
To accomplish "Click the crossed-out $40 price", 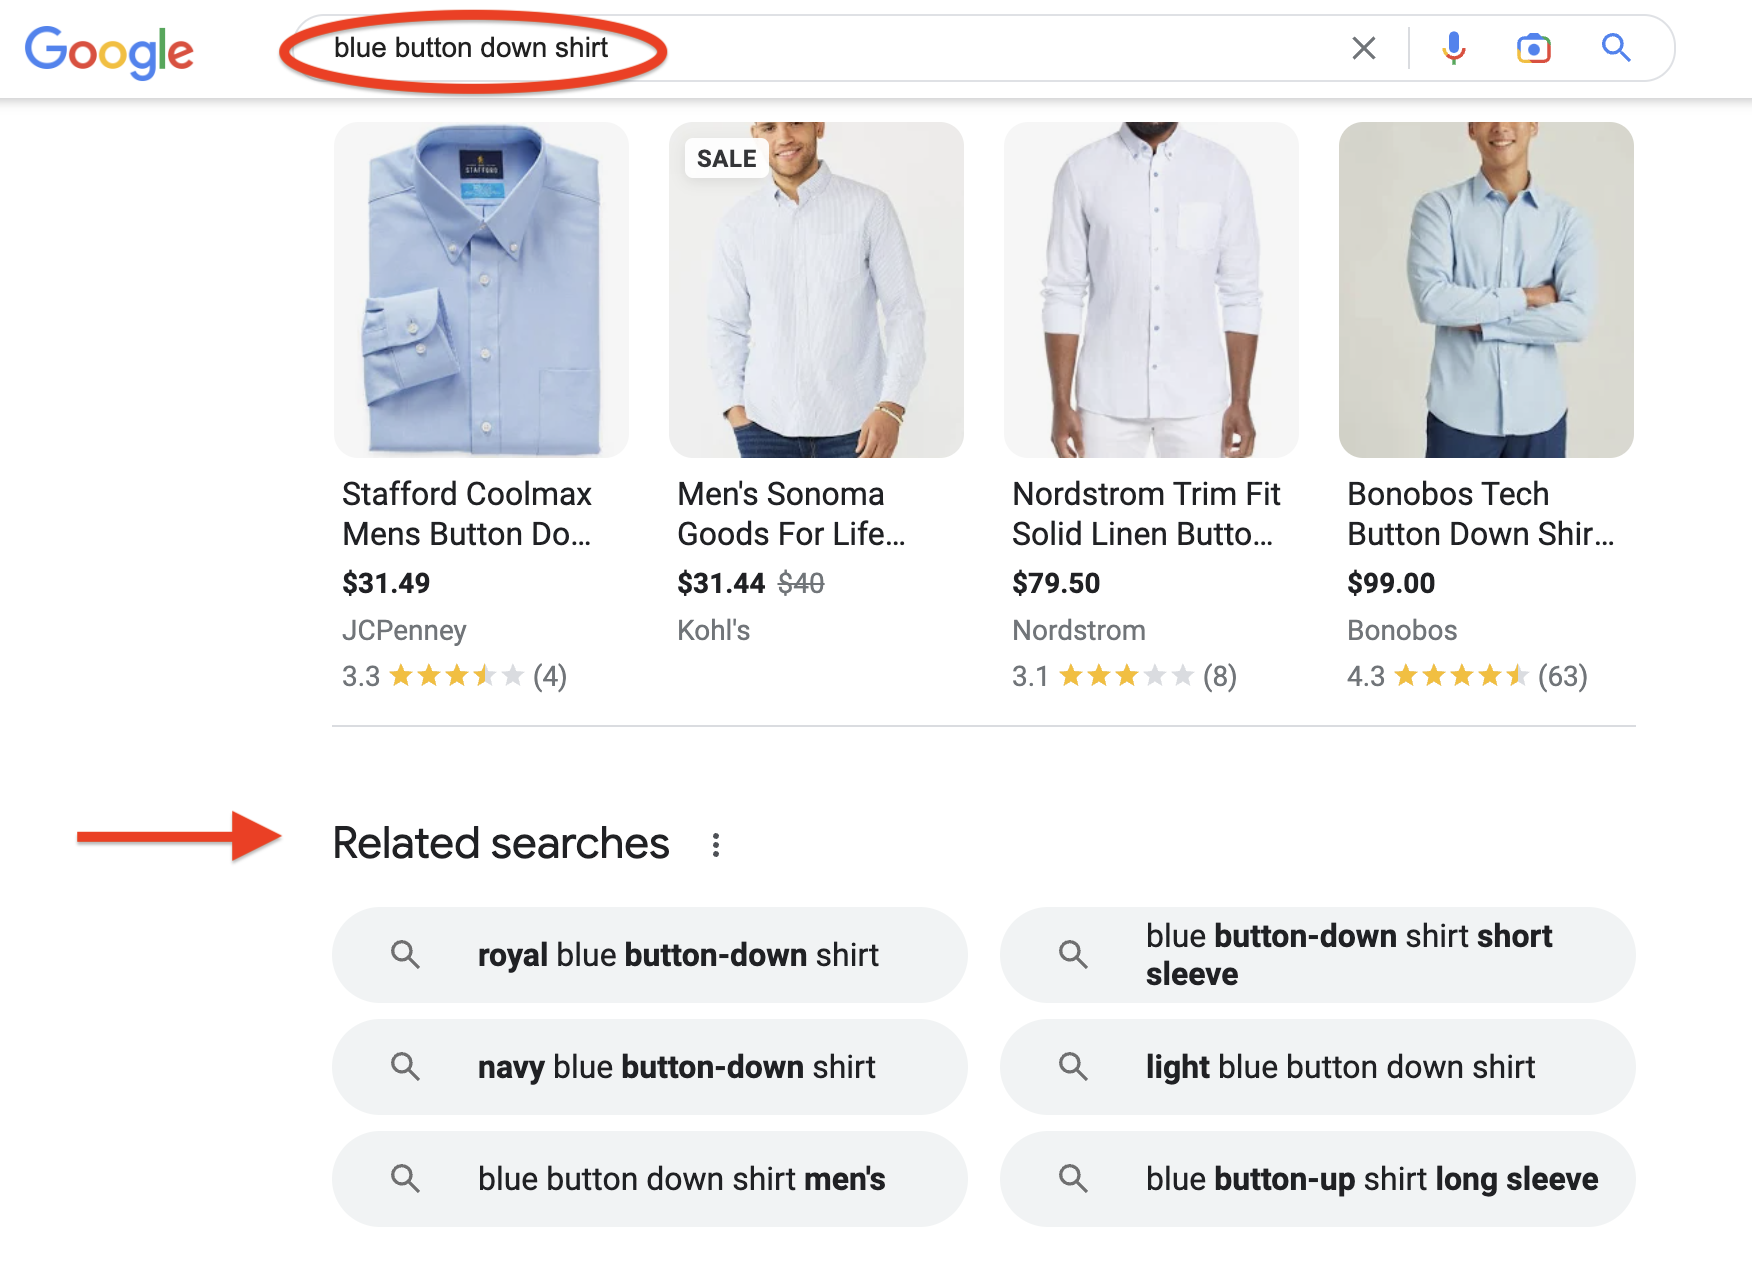I will pos(801,583).
